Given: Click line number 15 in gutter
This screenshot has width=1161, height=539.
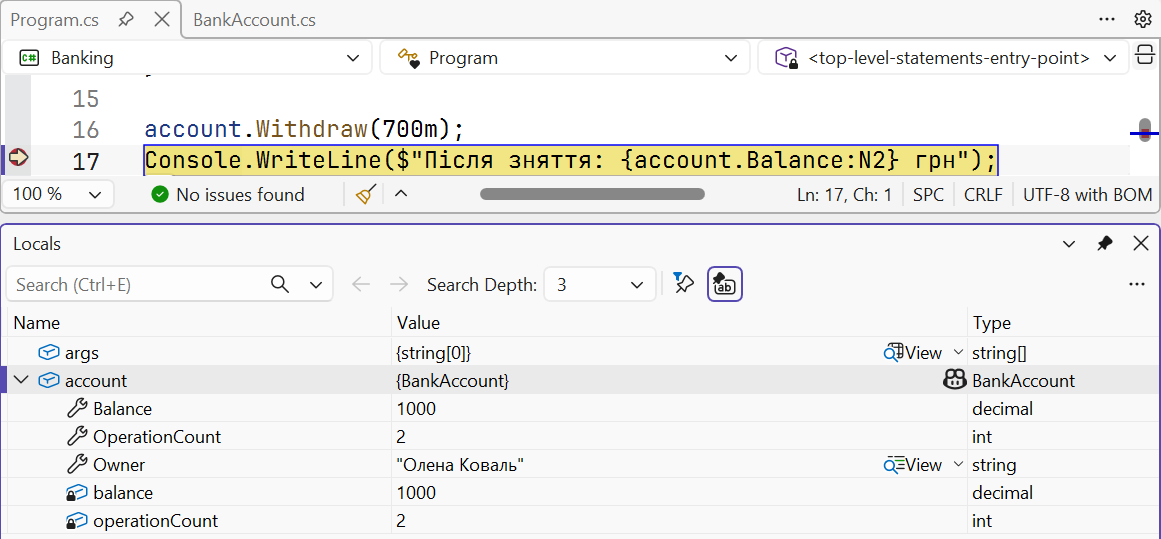Looking at the screenshot, I should [86, 98].
